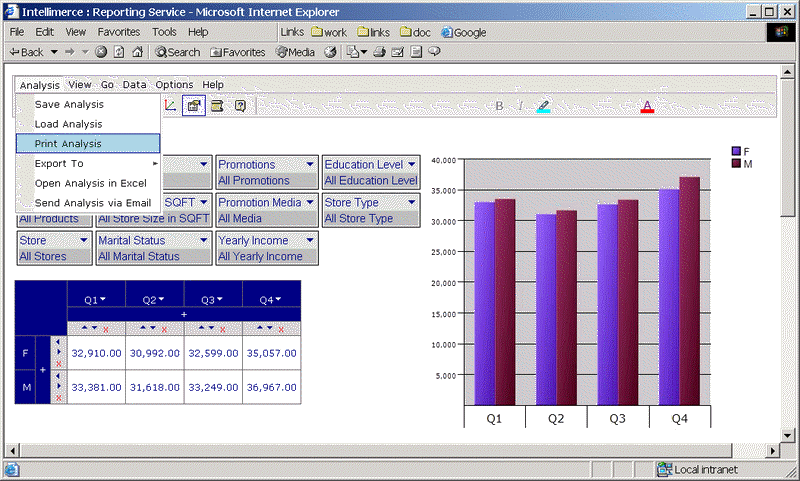Screen dimensions: 800x481
Task: Click the horizontal scrollbar right arrow
Action: (773, 450)
